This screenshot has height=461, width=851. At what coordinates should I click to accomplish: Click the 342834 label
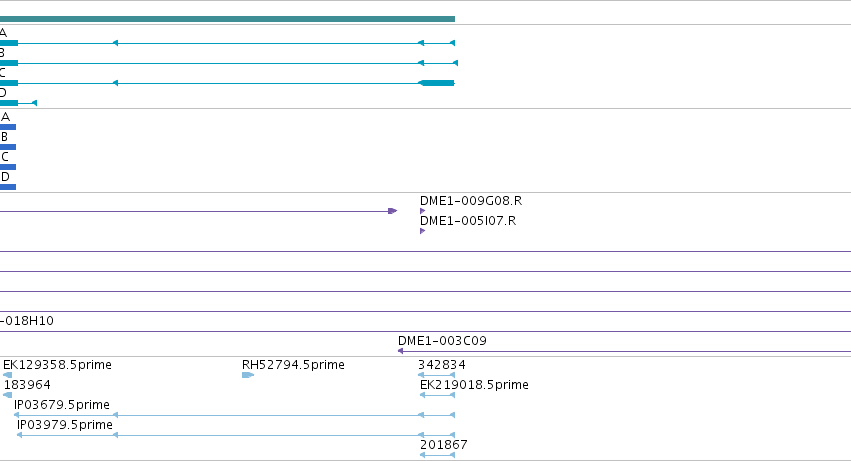442,365
